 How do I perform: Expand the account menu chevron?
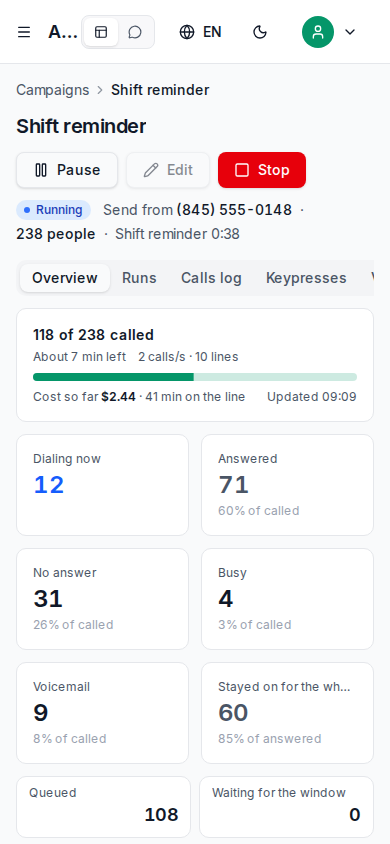click(x=350, y=32)
